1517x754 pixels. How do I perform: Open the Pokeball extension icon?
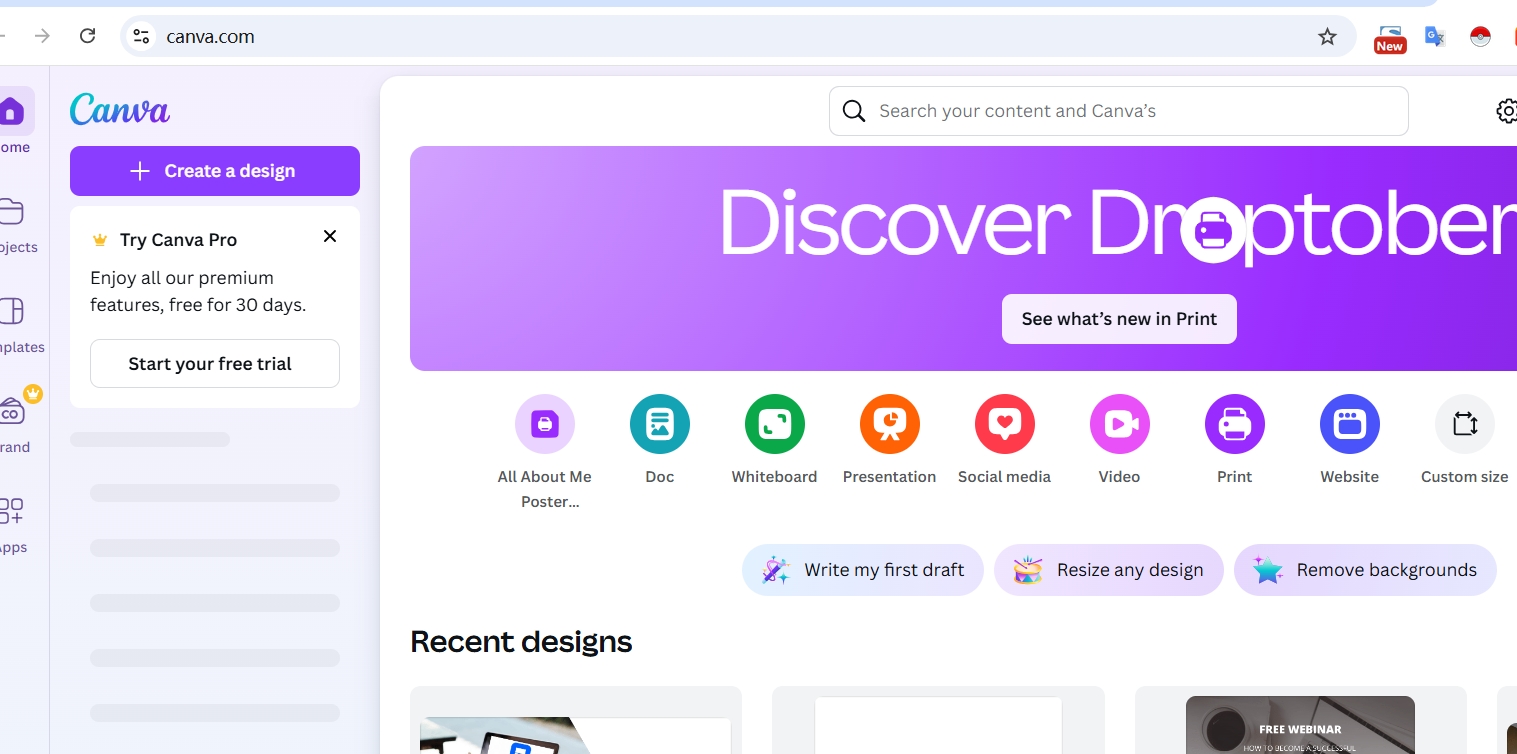tap(1480, 37)
